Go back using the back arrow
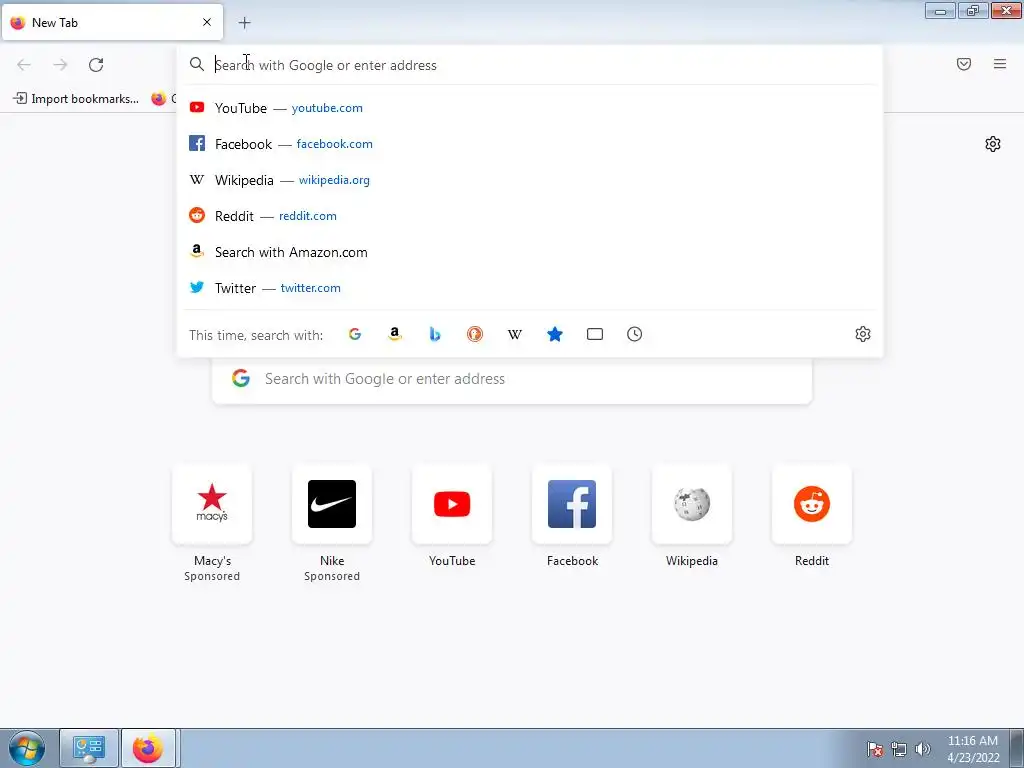Viewport: 1024px width, 768px height. 24,65
